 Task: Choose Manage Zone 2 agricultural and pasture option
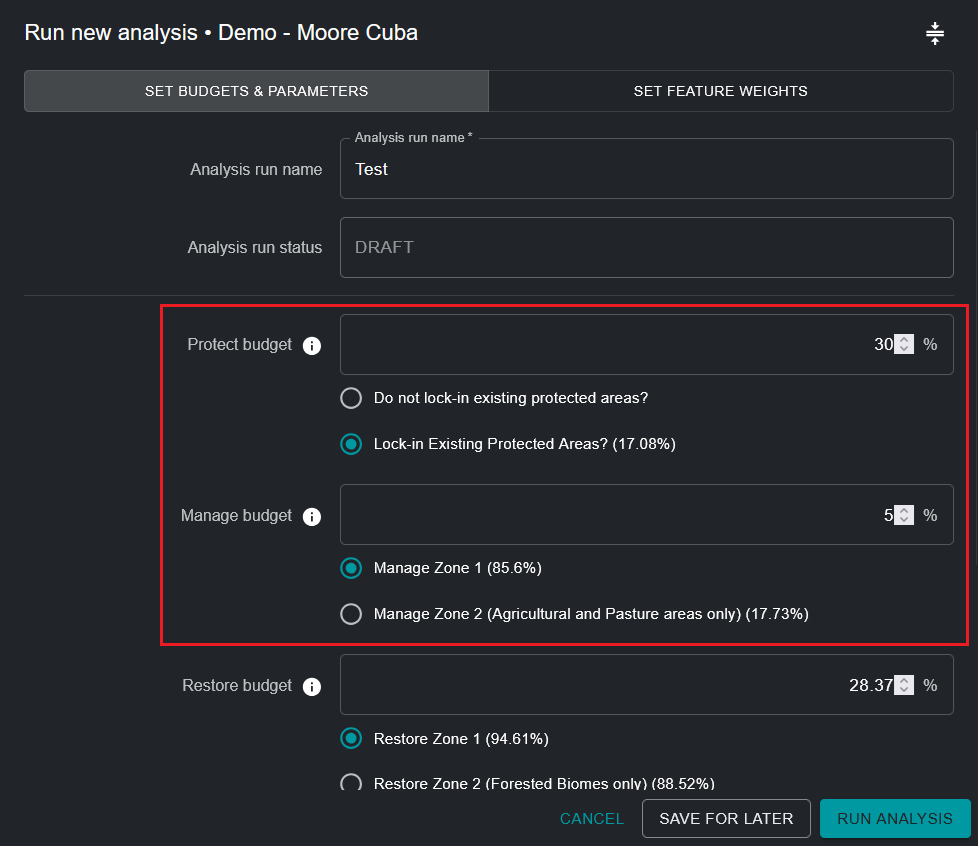351,614
